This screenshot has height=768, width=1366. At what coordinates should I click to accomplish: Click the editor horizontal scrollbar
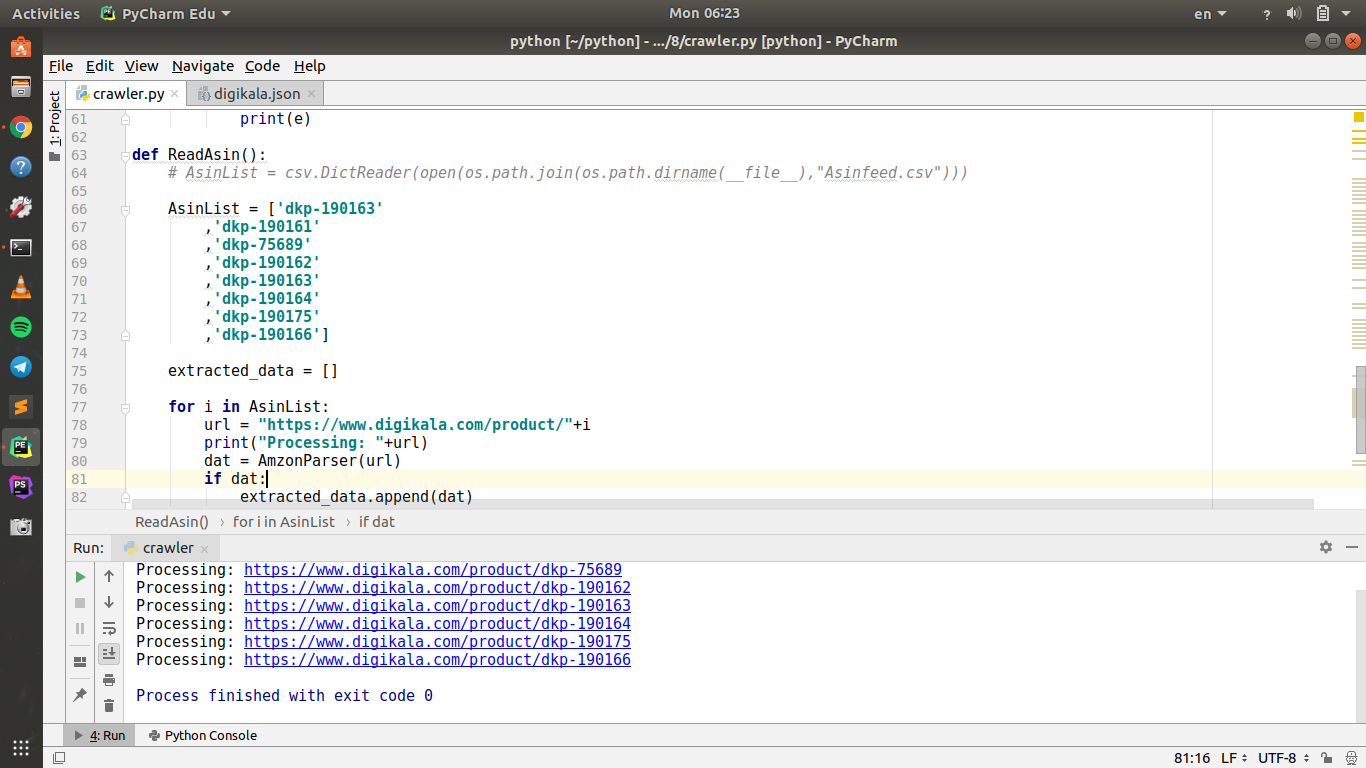point(722,504)
